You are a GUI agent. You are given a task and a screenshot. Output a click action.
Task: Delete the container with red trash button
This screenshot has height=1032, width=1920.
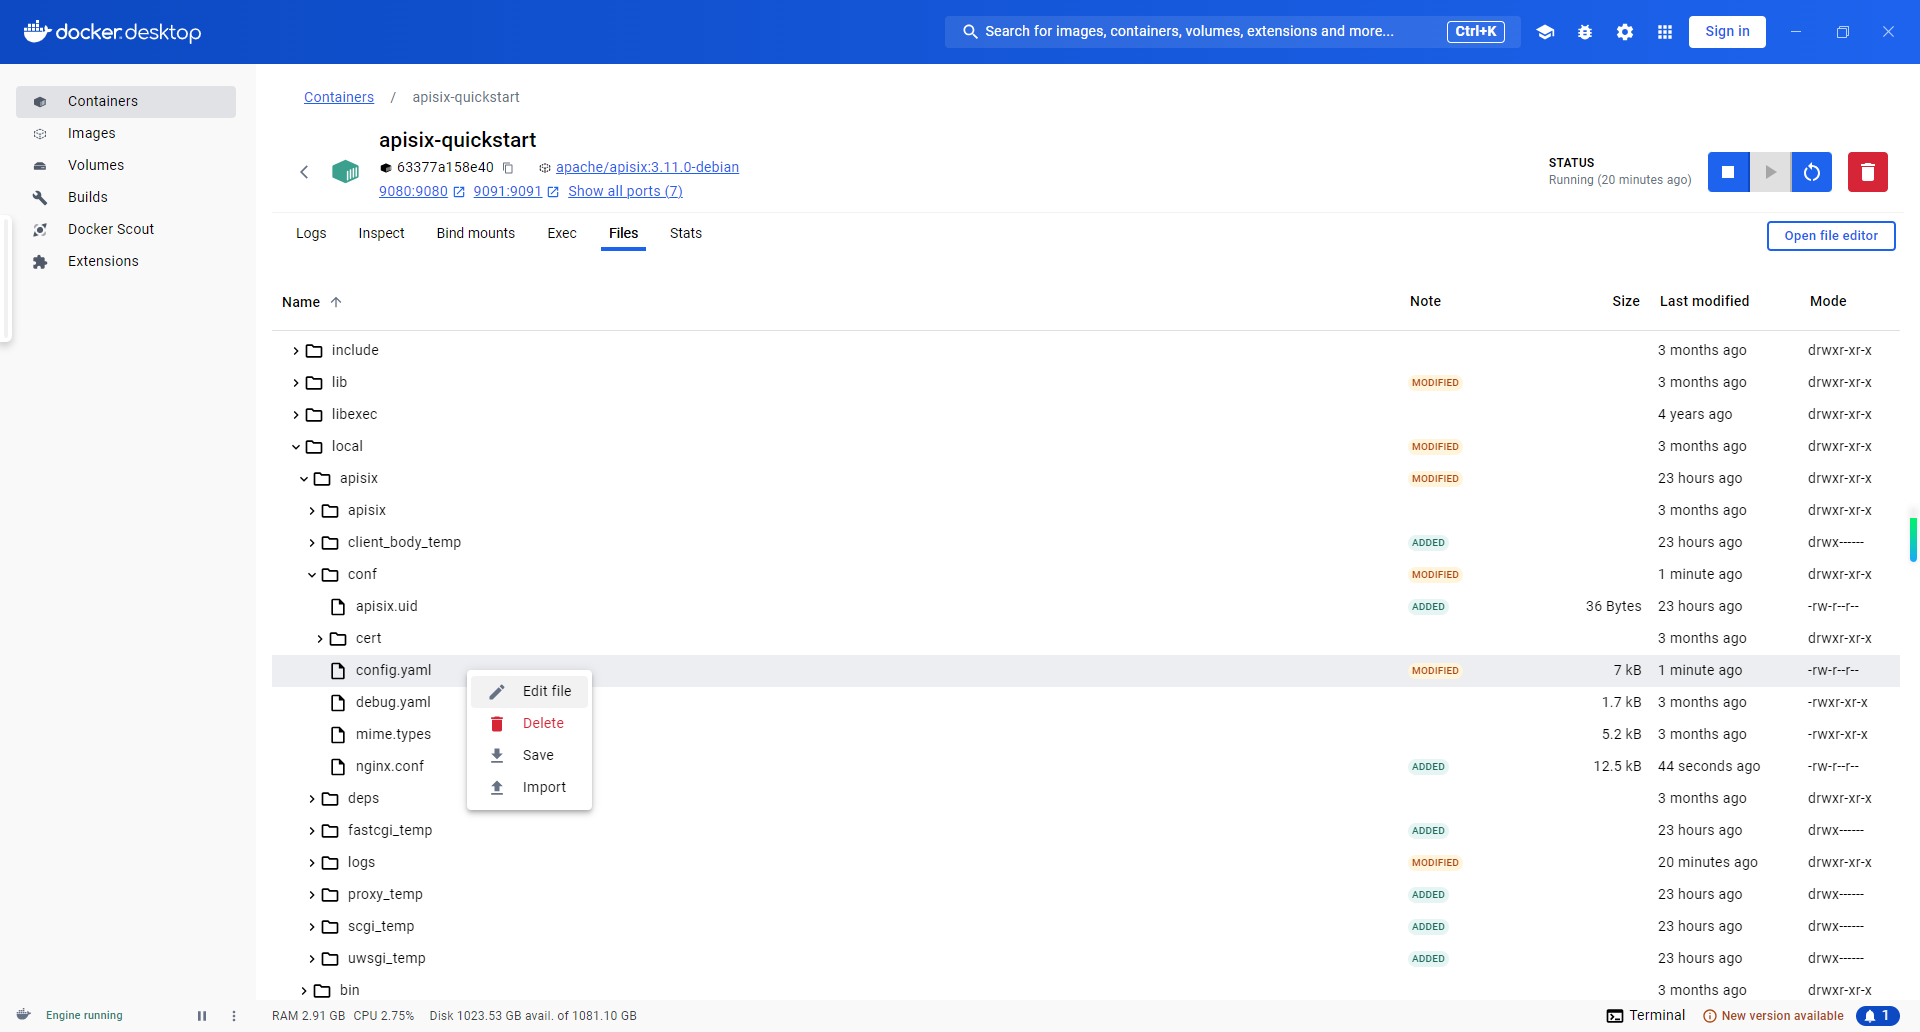tap(1868, 172)
